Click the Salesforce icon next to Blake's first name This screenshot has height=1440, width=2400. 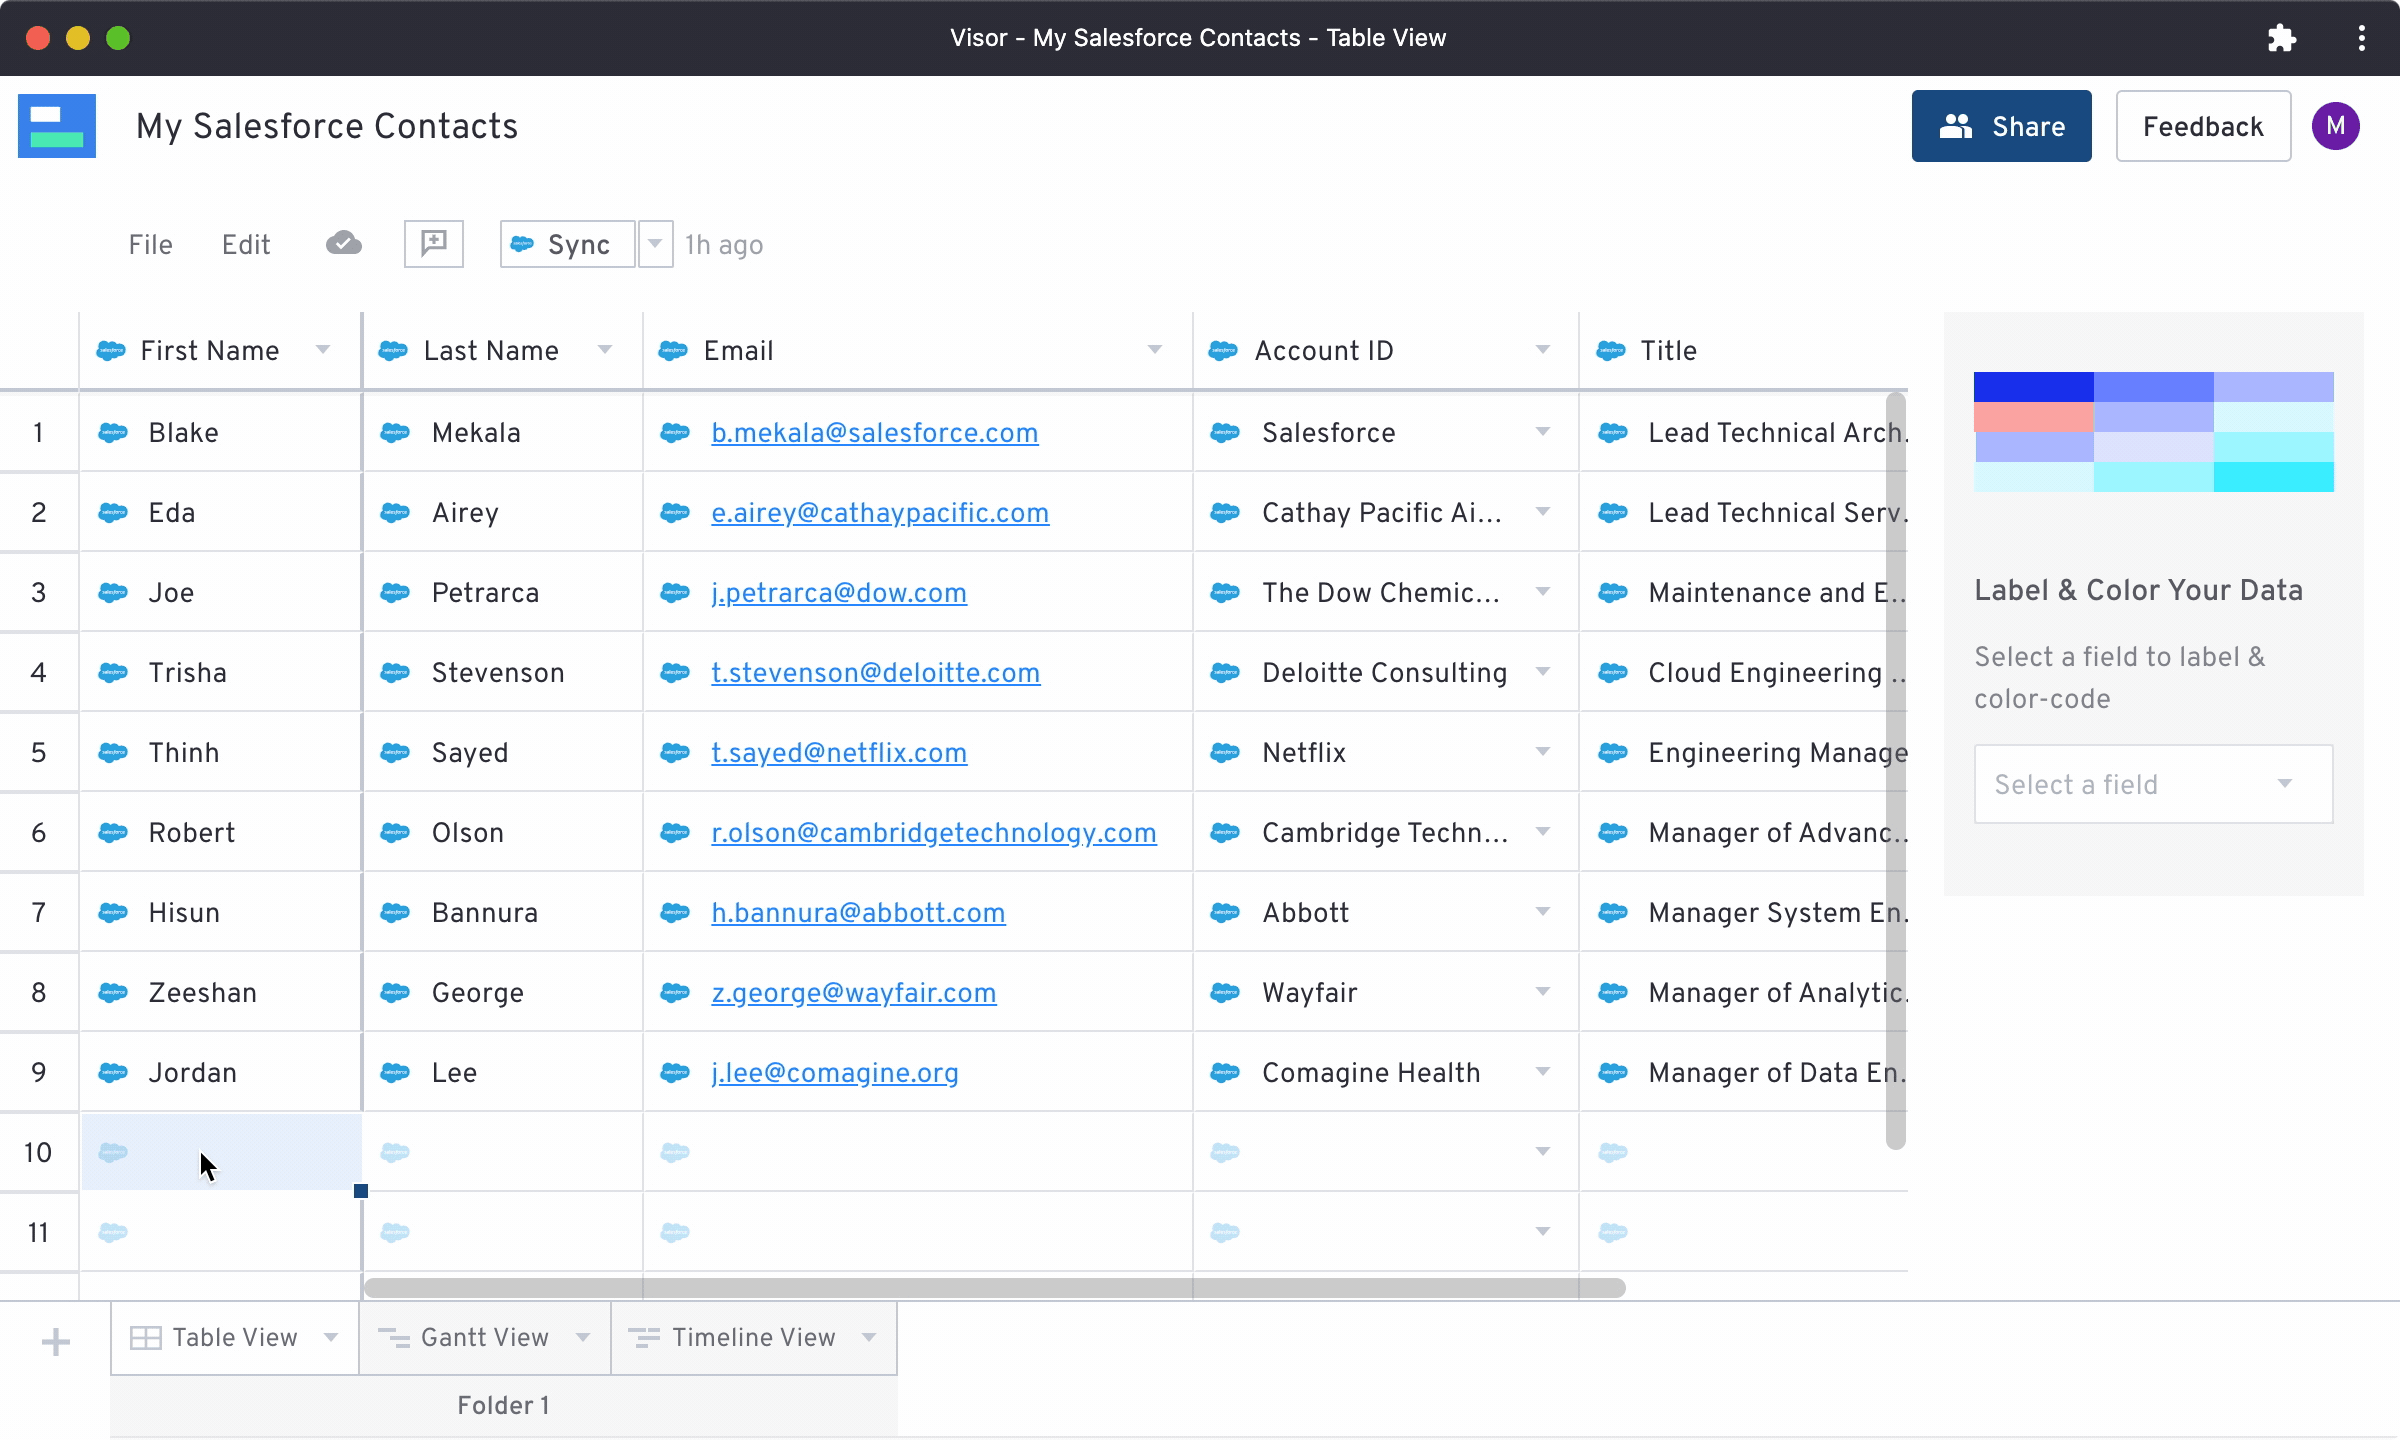pos(112,432)
